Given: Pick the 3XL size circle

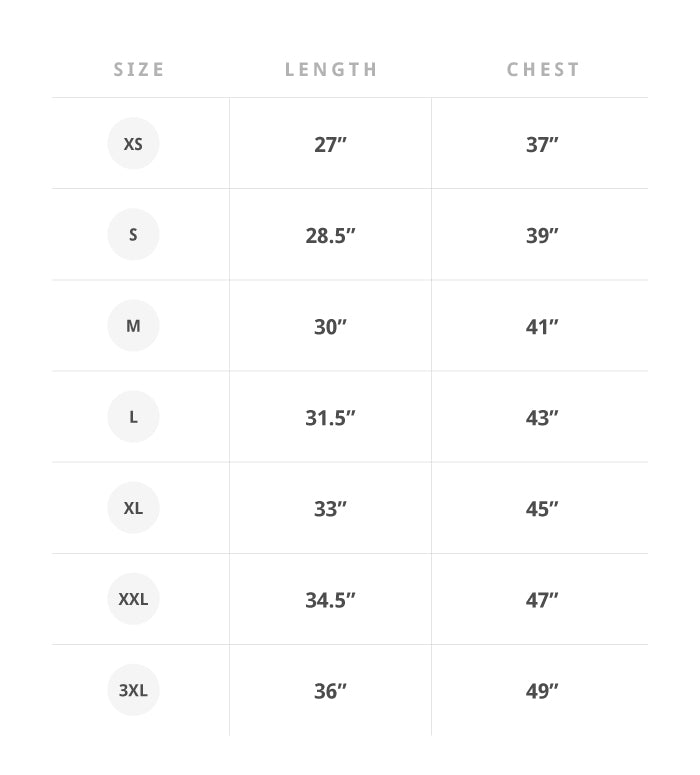Looking at the screenshot, I should 133,690.
